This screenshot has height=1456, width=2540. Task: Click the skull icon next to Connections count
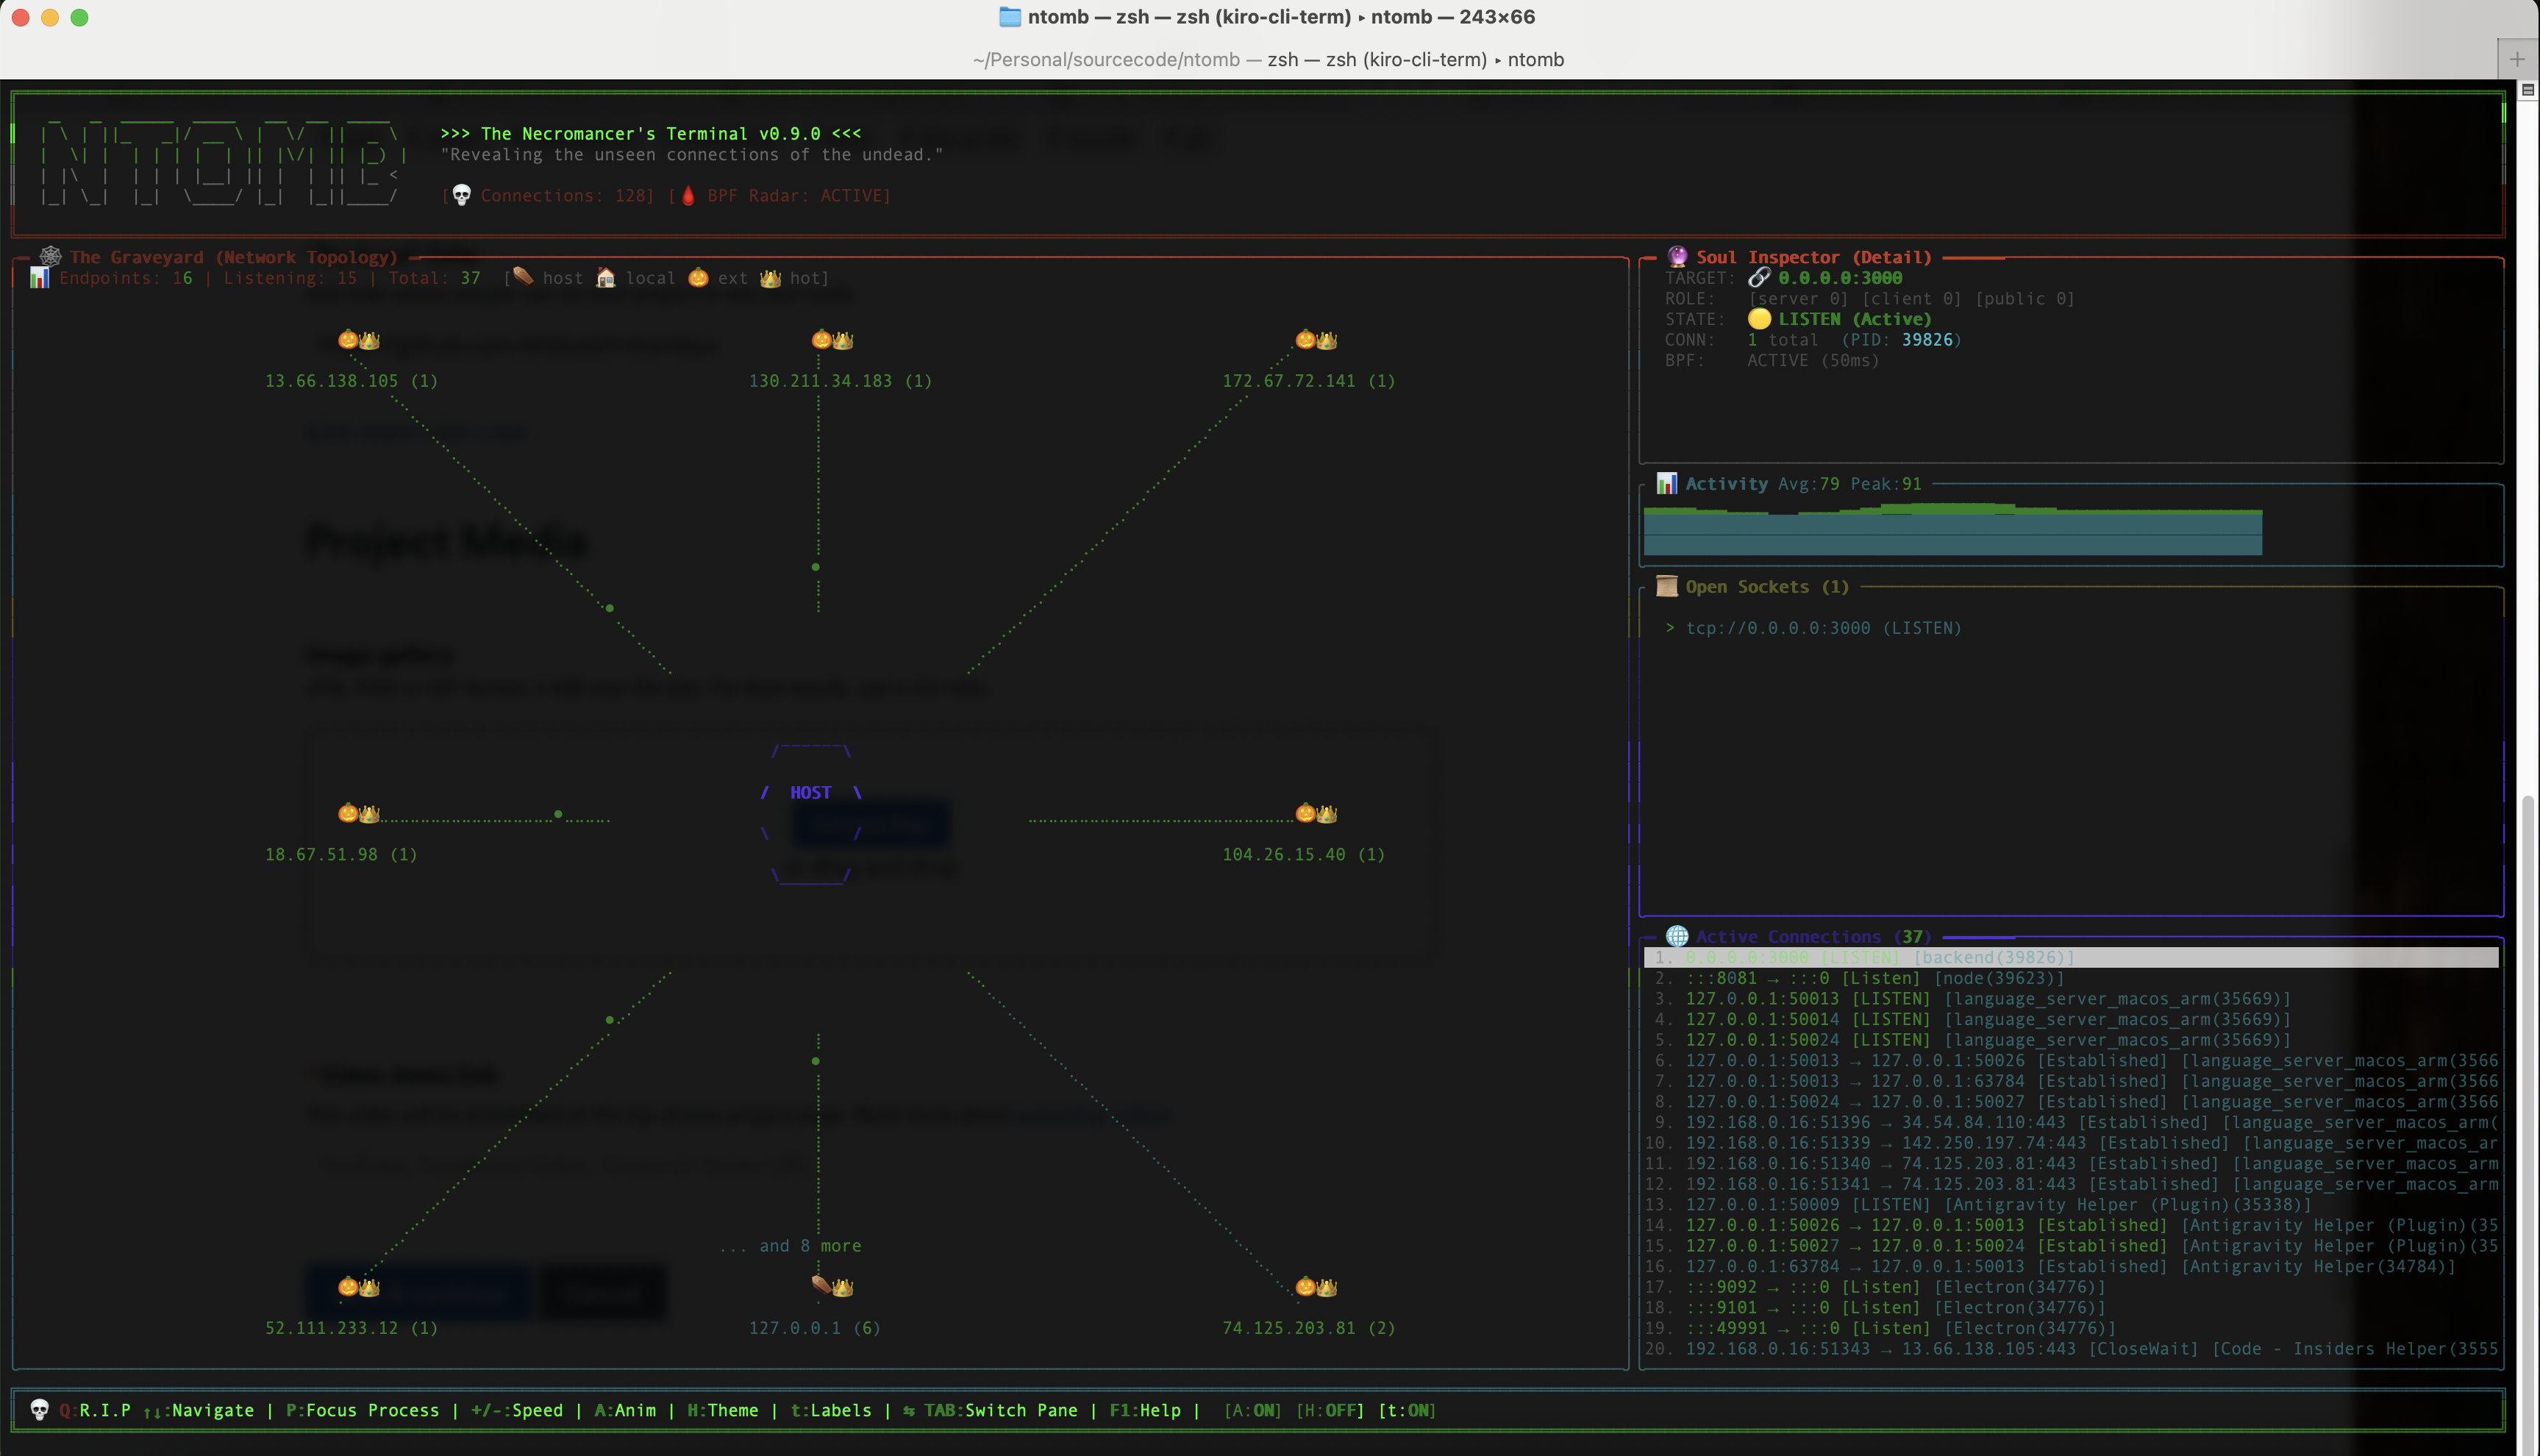click(461, 195)
